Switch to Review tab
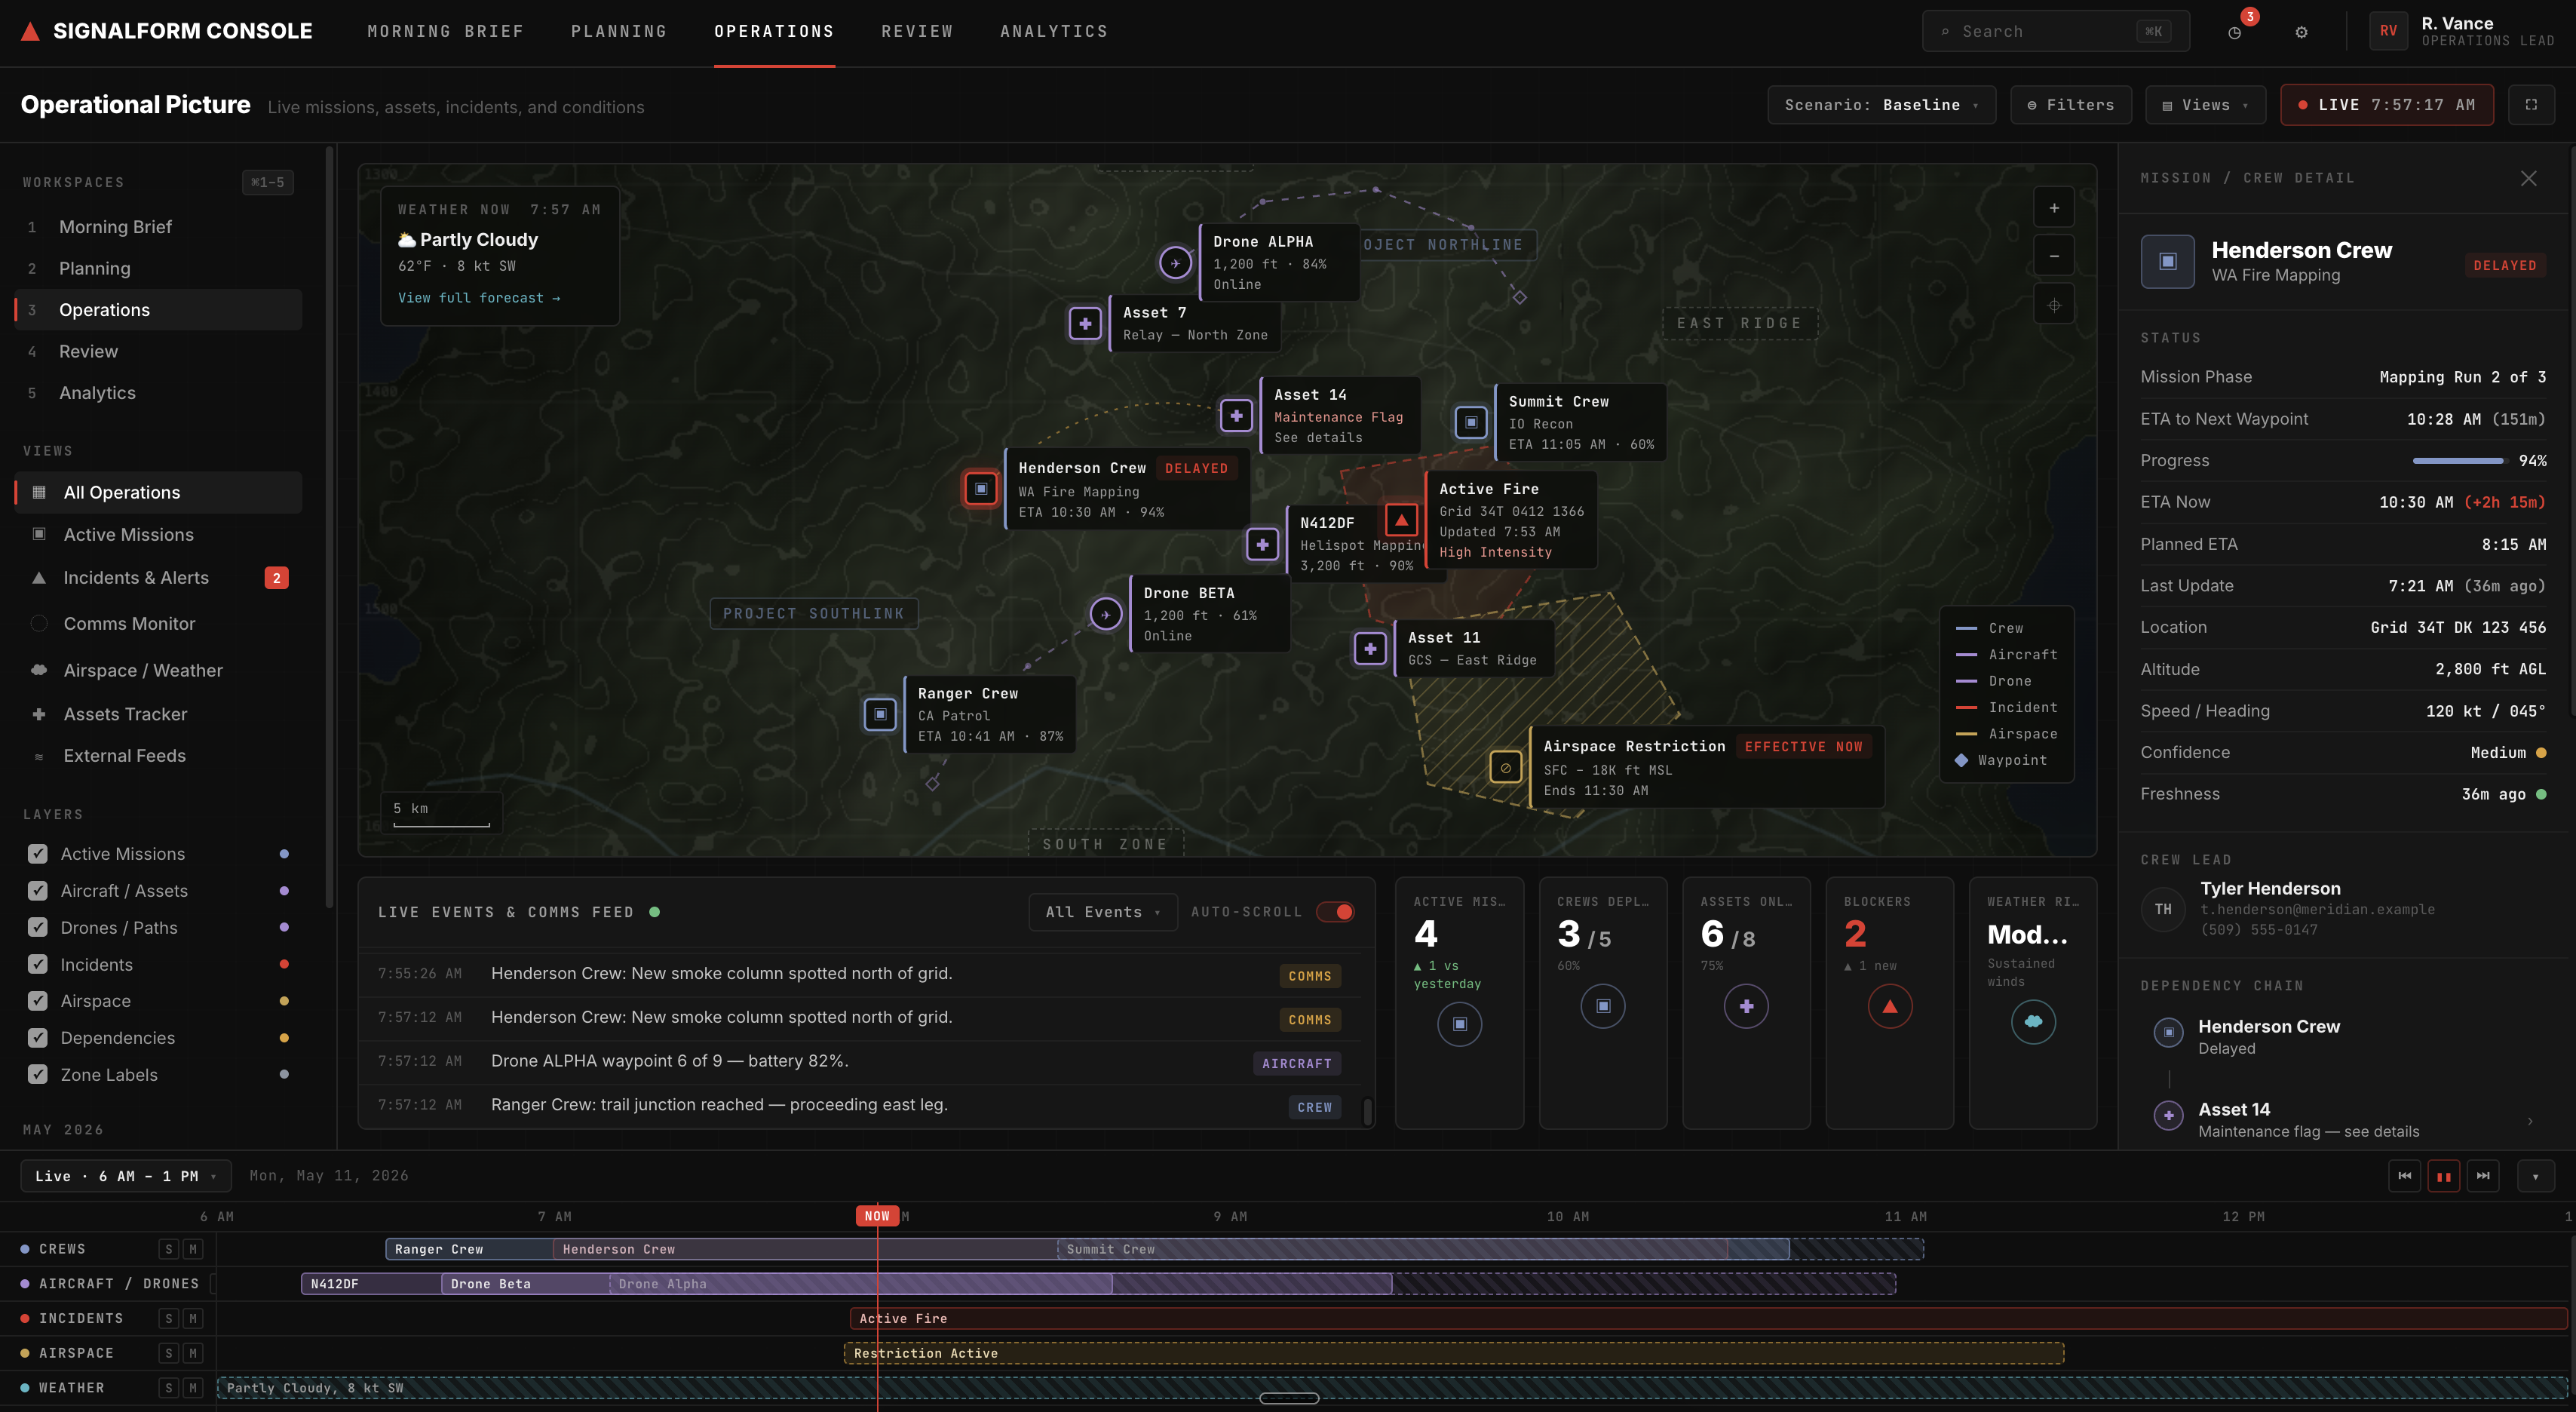 [x=917, y=32]
